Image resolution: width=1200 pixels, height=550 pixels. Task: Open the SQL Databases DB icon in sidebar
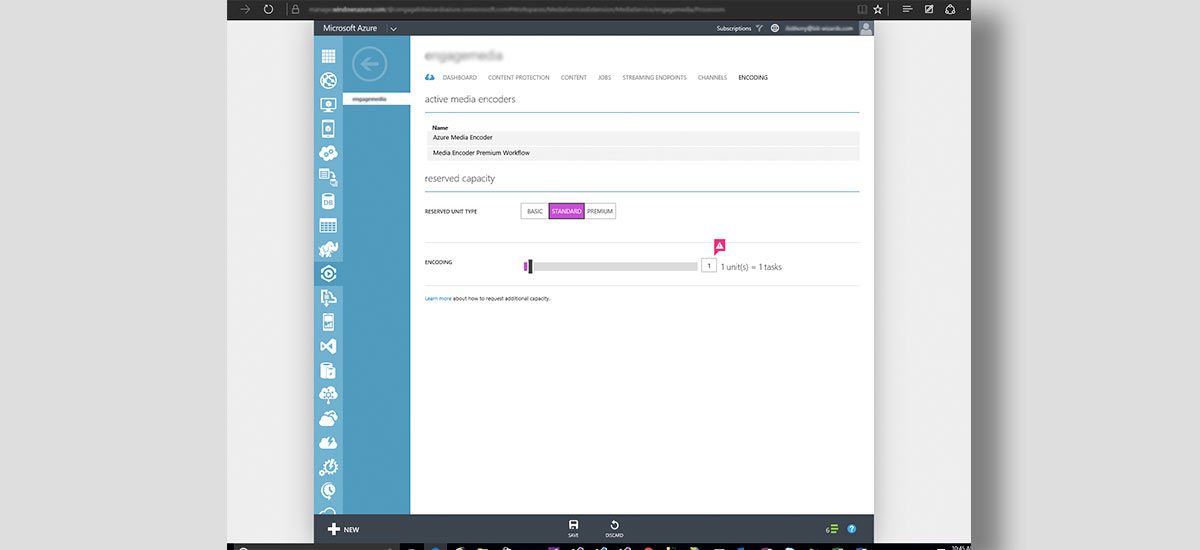(x=328, y=201)
